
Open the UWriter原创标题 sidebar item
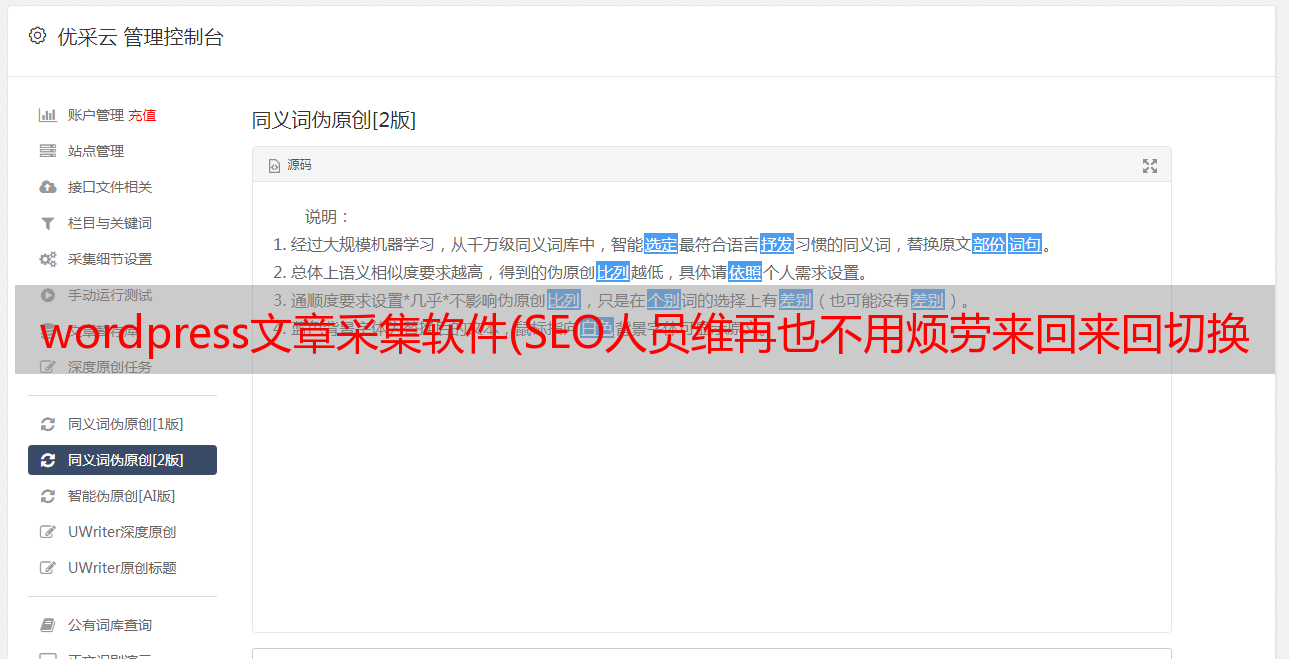point(122,568)
